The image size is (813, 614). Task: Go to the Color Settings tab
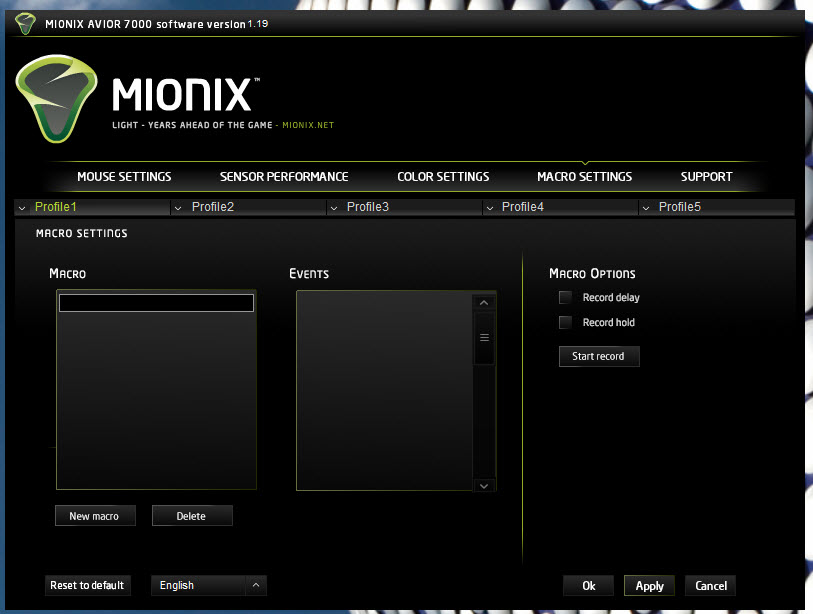pyautogui.click(x=443, y=177)
